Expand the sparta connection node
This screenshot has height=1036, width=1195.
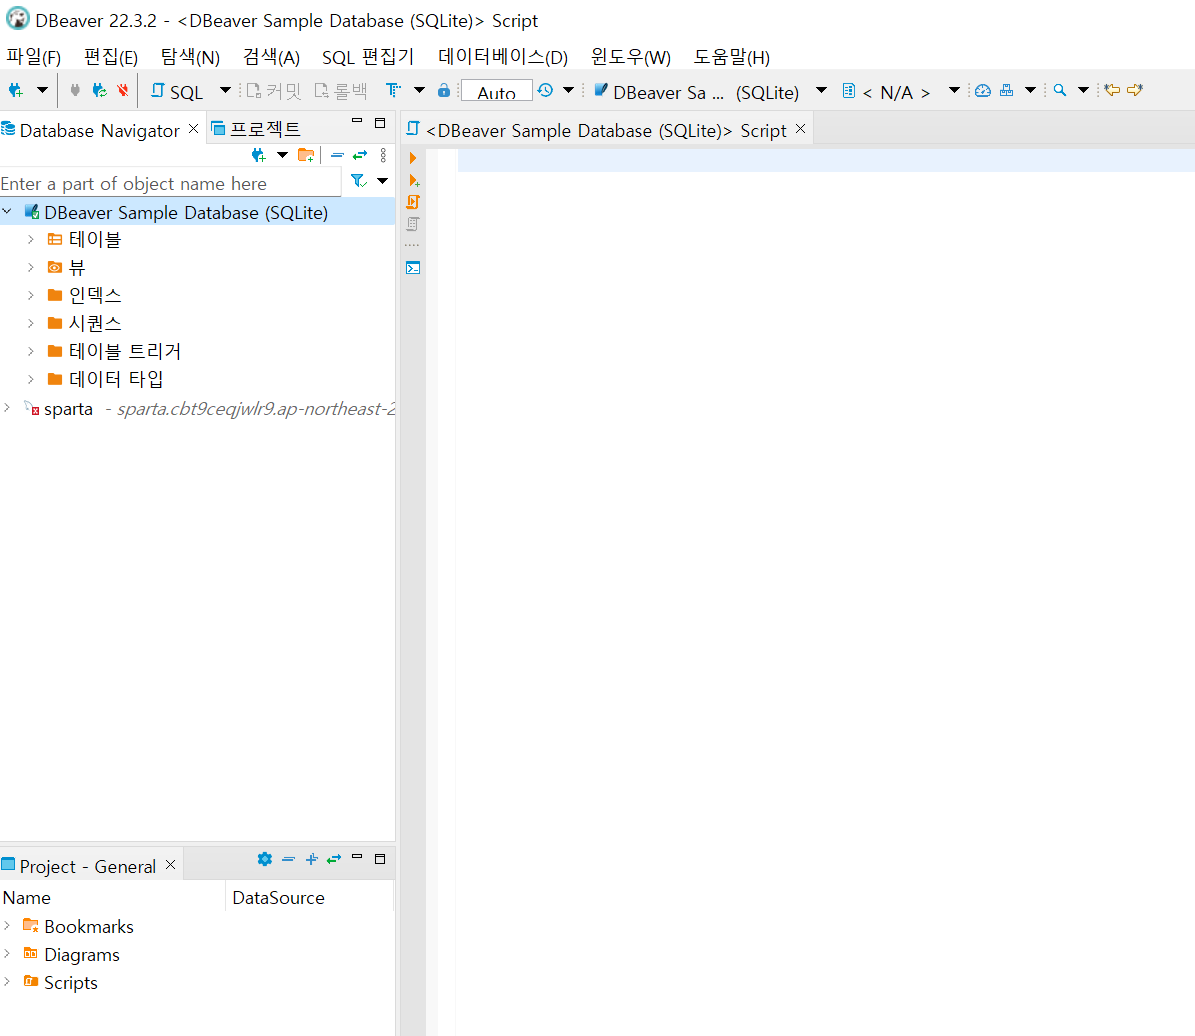click(x=8, y=408)
